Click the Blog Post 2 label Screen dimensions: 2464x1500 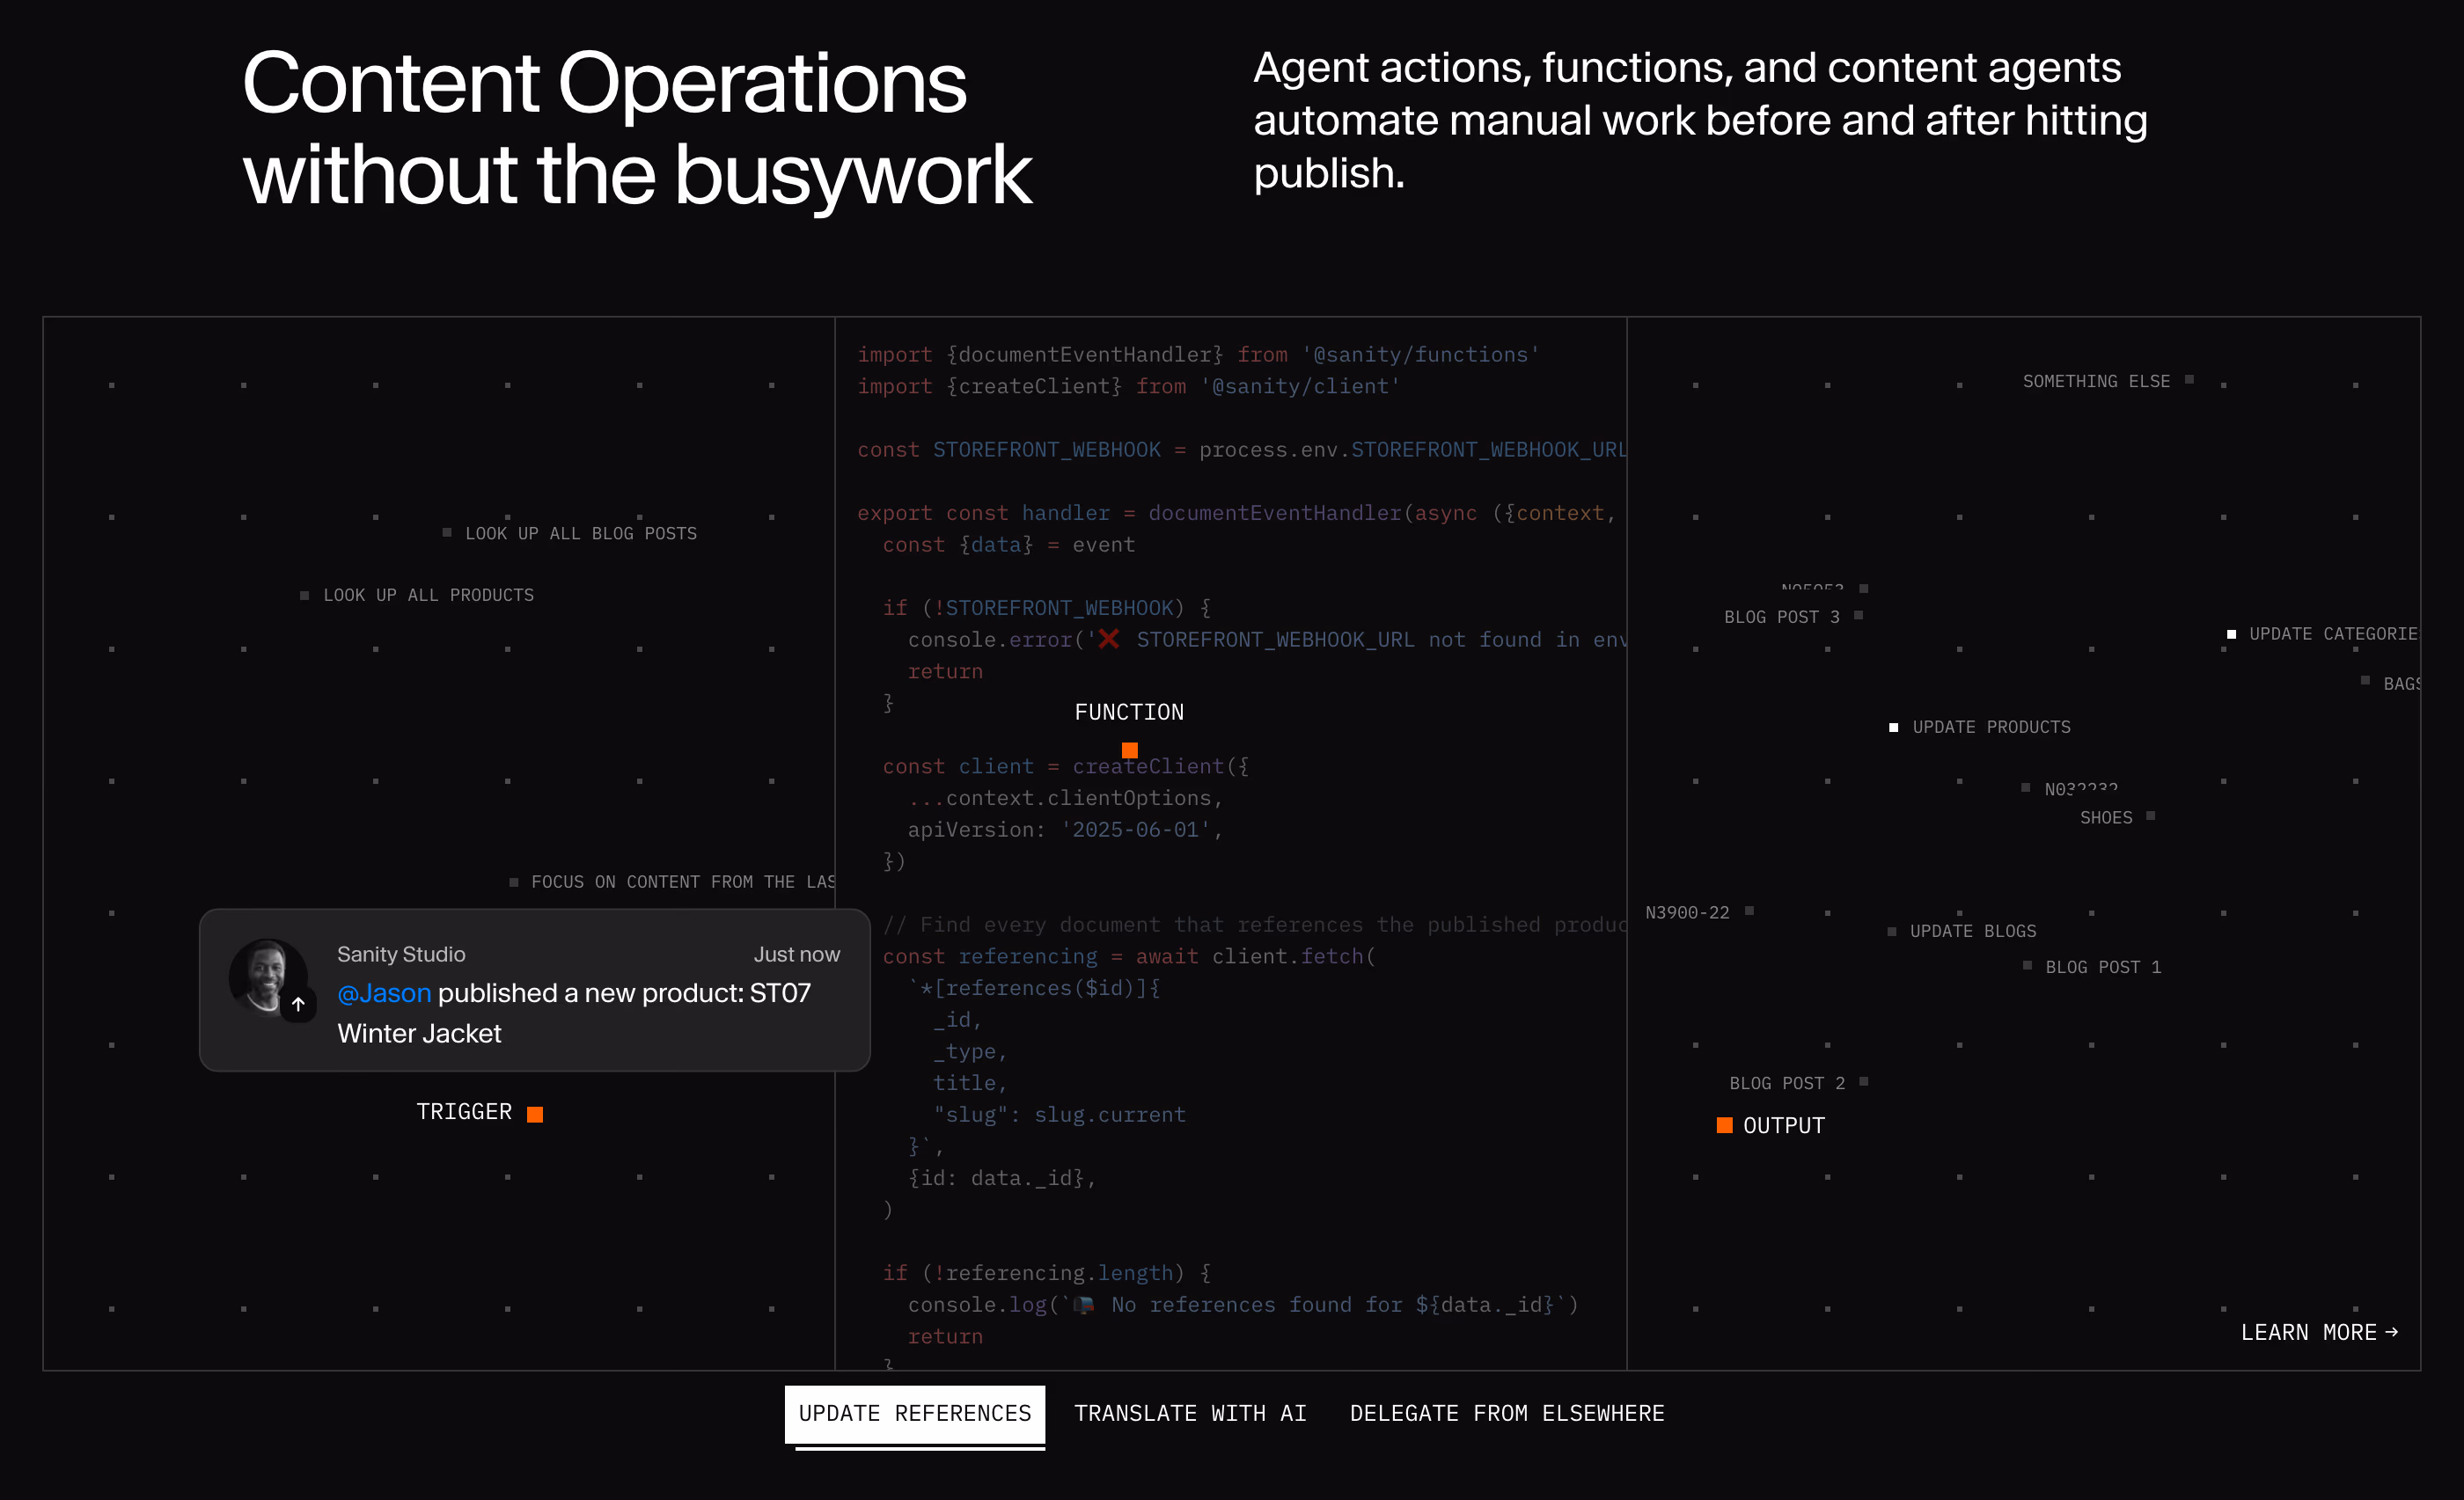point(1787,1083)
